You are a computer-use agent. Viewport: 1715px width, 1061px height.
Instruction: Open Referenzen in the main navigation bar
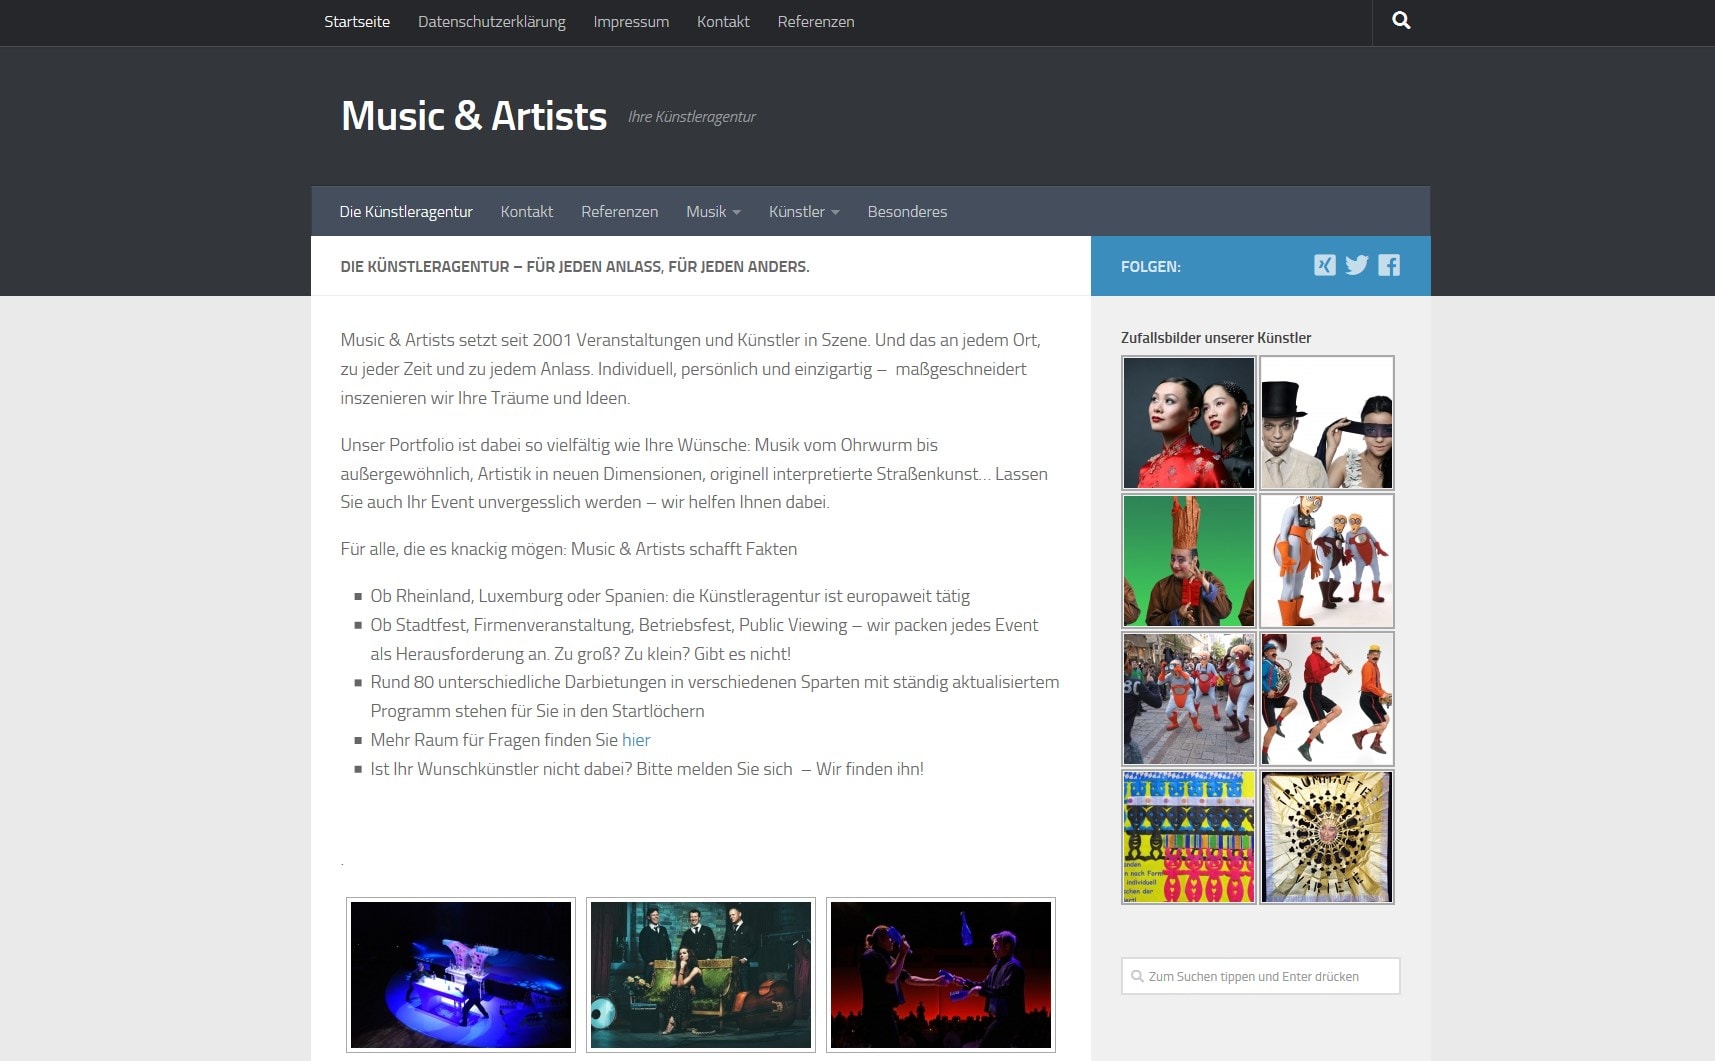[620, 211]
